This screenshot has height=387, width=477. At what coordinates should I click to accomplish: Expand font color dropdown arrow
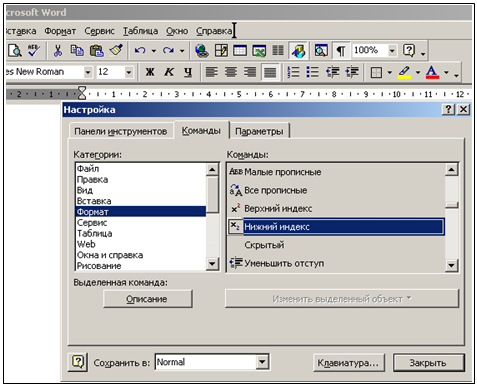pyautogui.click(x=446, y=72)
